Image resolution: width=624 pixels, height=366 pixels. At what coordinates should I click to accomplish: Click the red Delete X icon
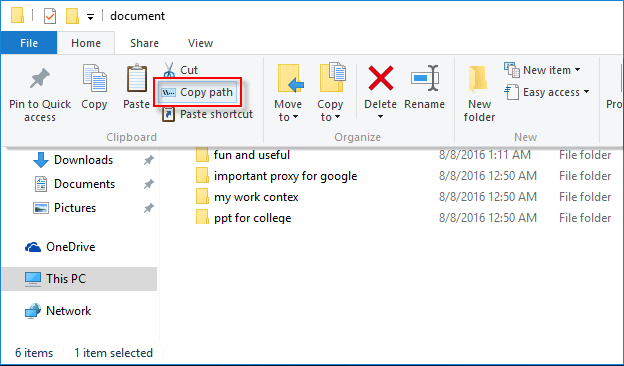[x=380, y=78]
